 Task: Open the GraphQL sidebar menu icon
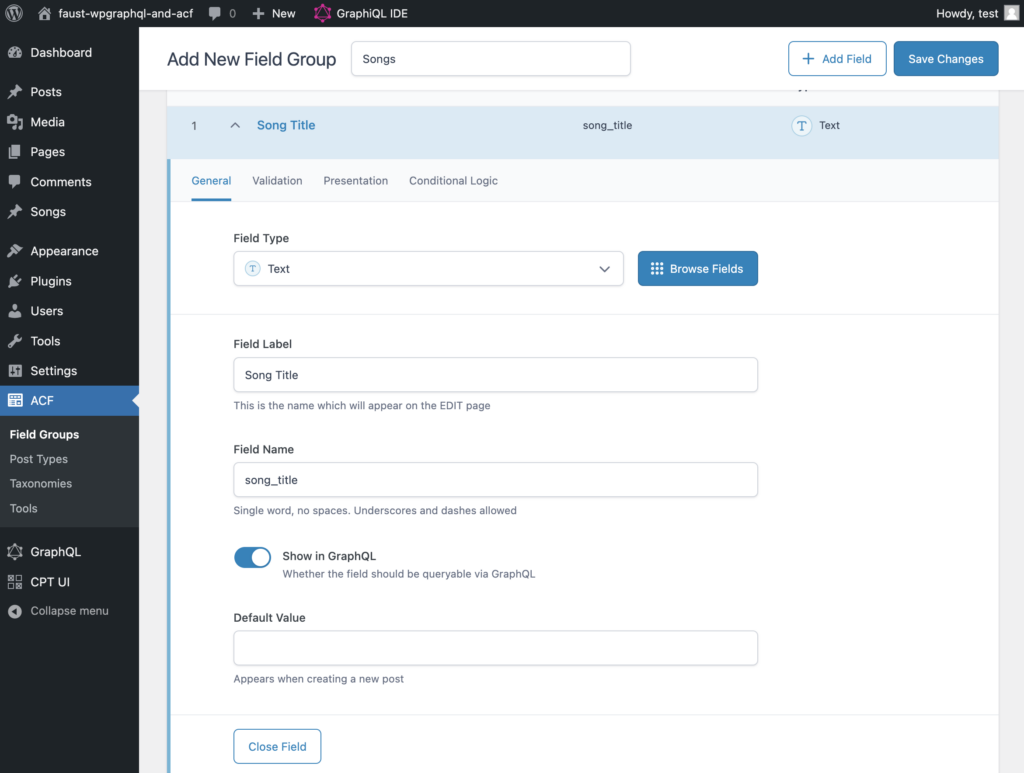(x=15, y=552)
